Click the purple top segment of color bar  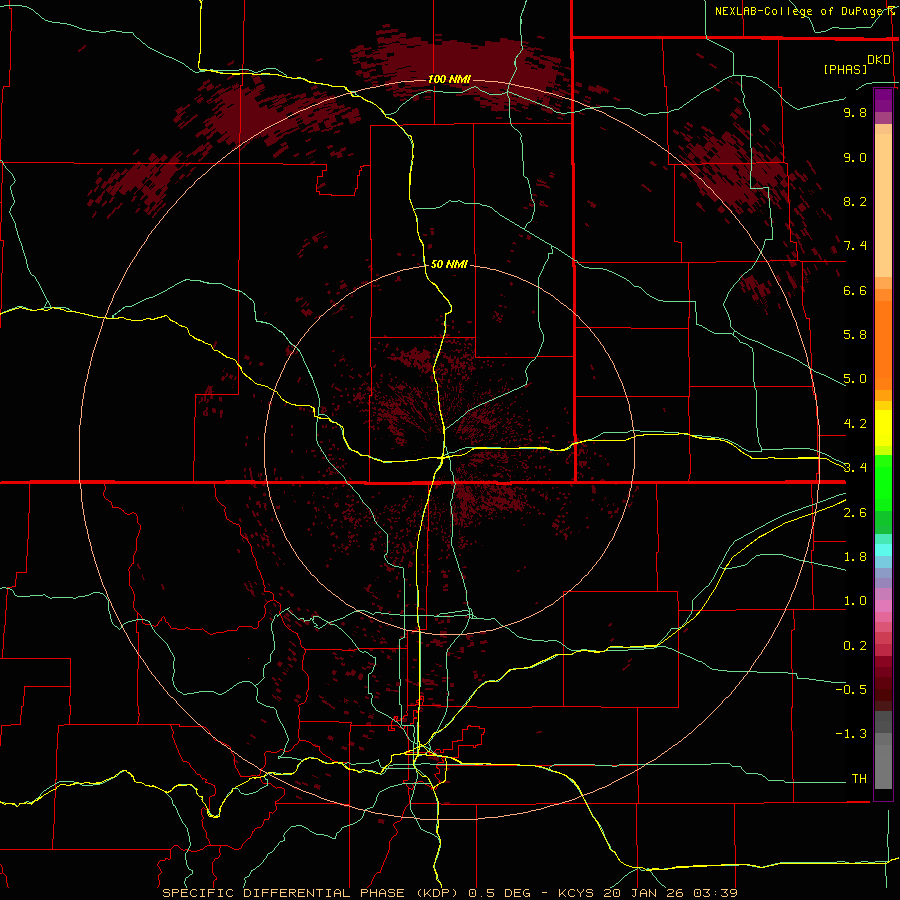click(x=883, y=100)
